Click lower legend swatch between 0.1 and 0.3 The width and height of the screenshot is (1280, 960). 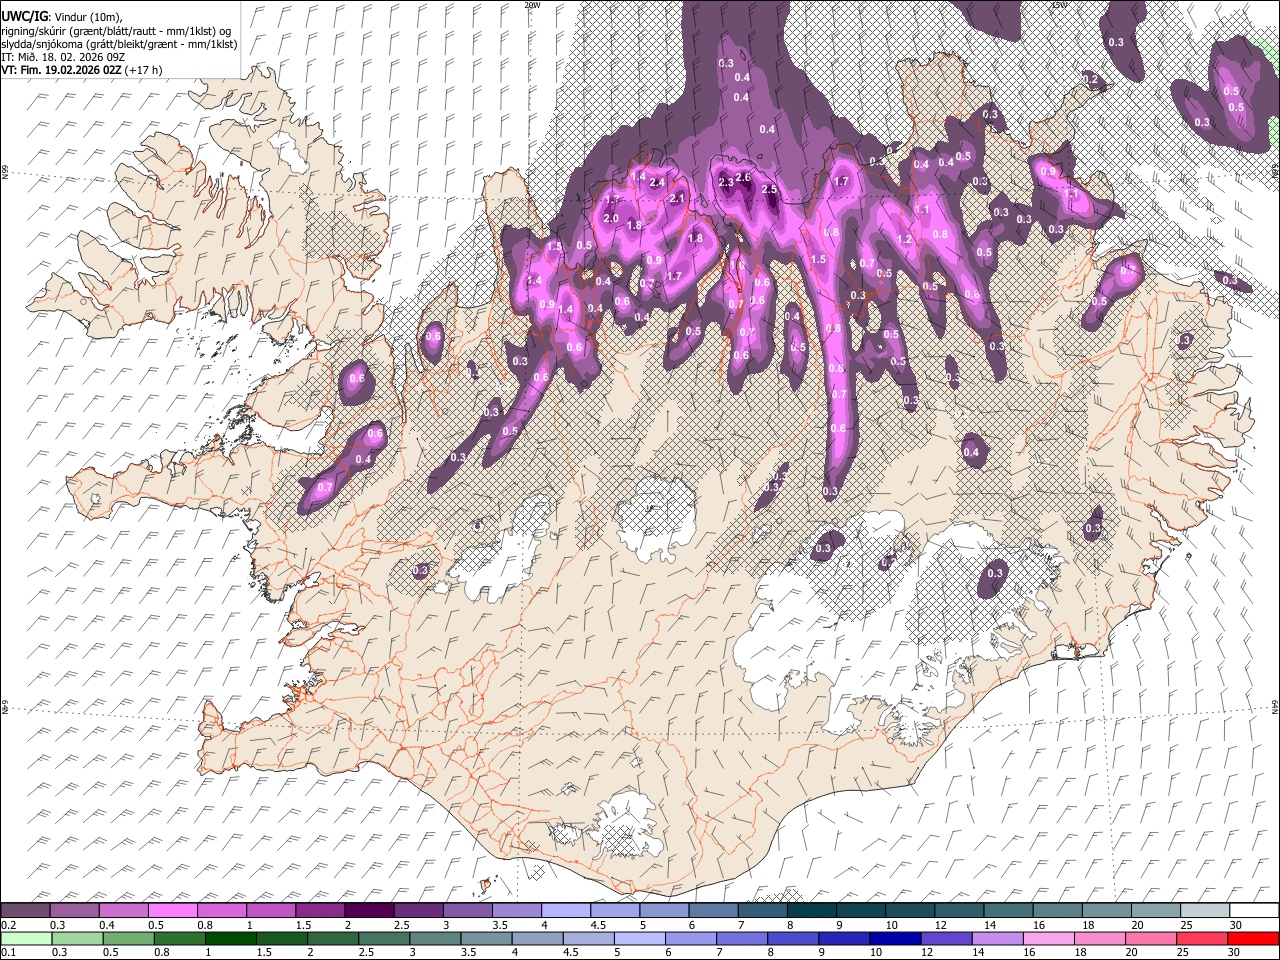[25, 938]
